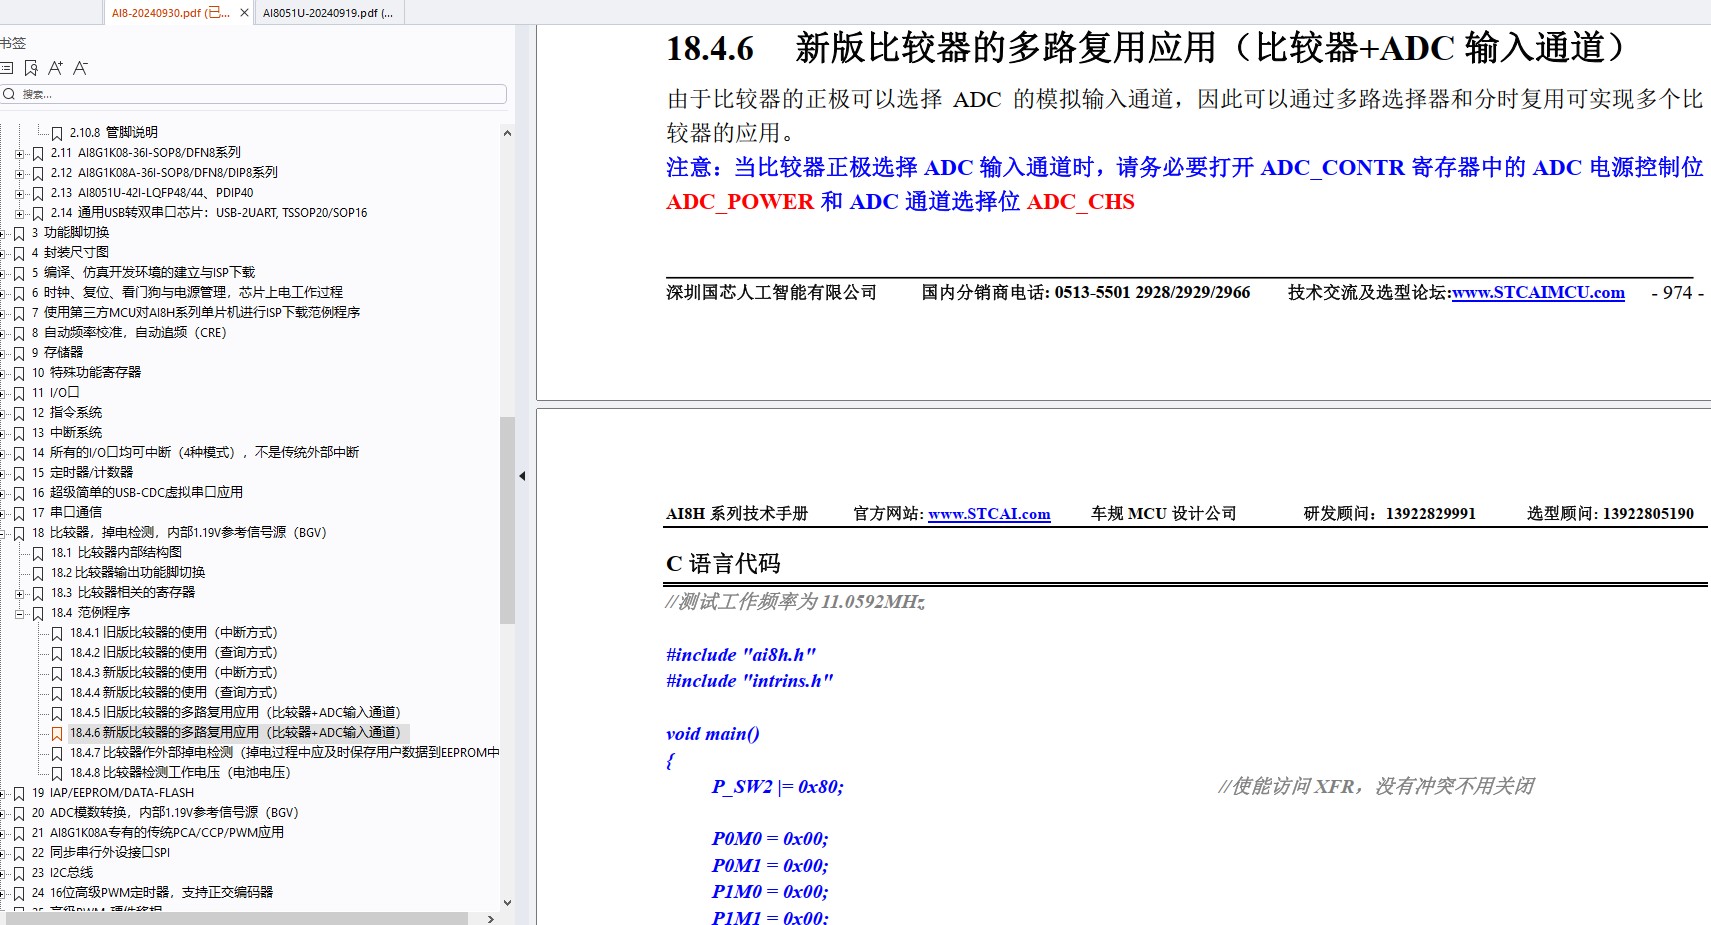Viewport: 1711px width, 925px height.
Task: Expand chapter 20 ADC模数转换 node
Action: [x=2, y=813]
